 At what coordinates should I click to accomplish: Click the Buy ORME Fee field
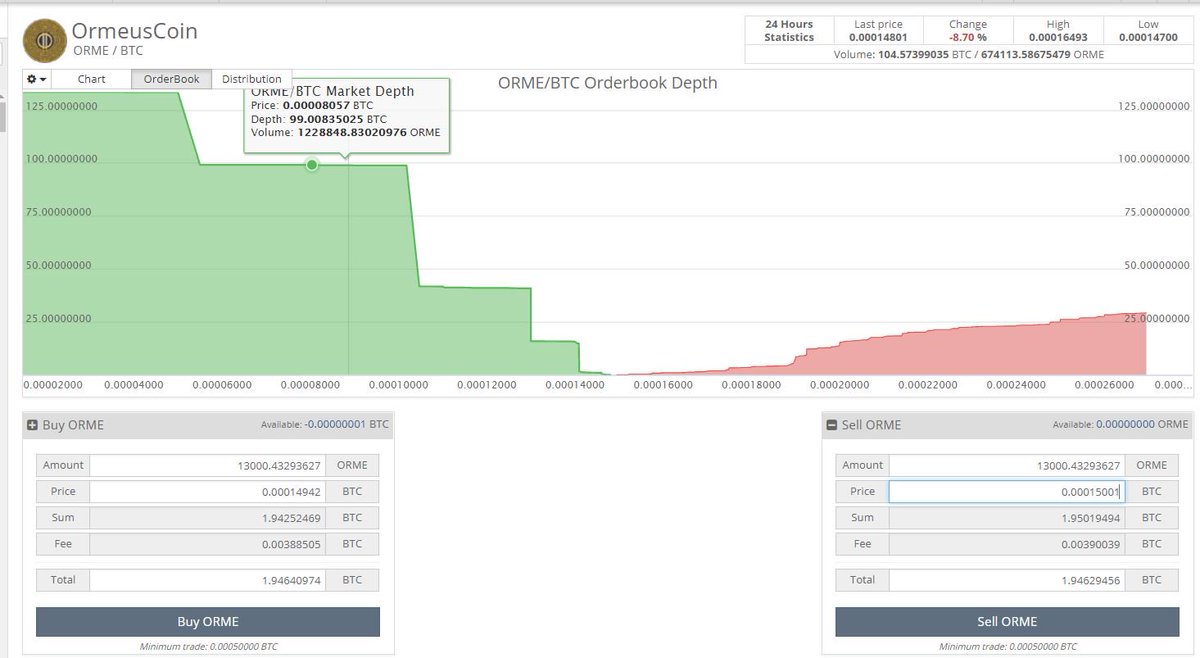(x=208, y=544)
